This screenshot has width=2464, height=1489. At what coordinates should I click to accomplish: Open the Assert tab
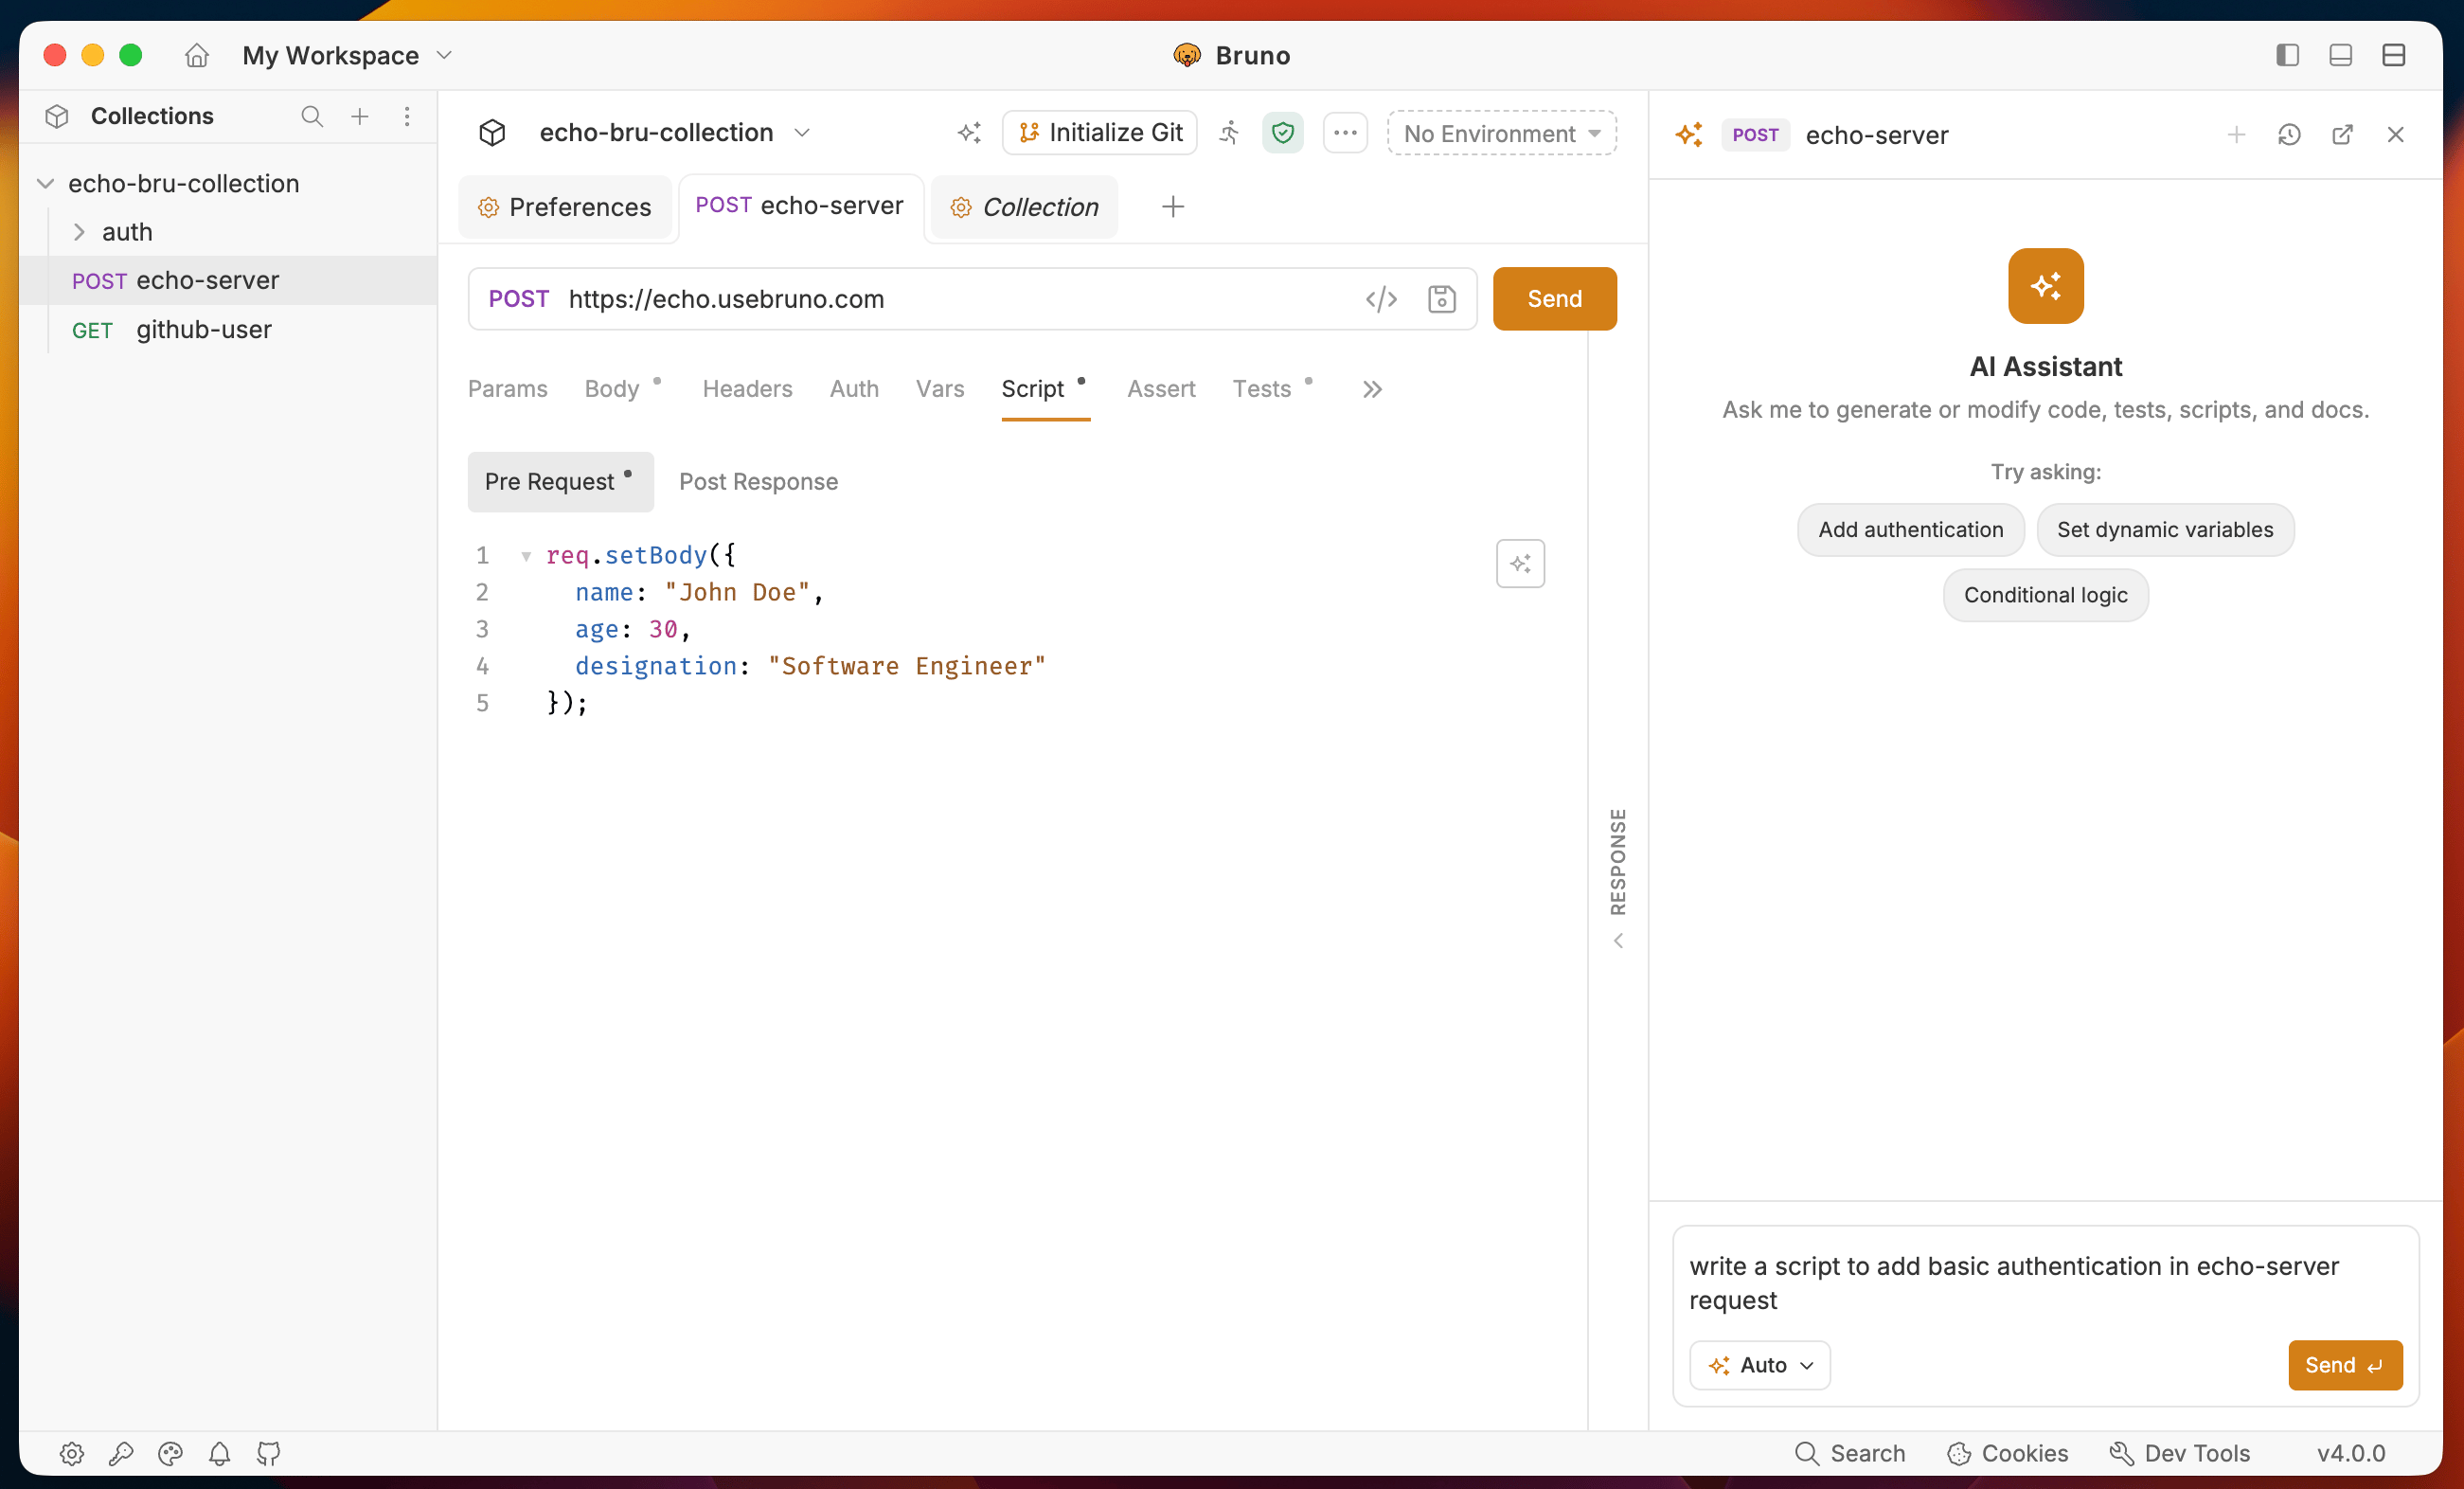(x=1161, y=389)
